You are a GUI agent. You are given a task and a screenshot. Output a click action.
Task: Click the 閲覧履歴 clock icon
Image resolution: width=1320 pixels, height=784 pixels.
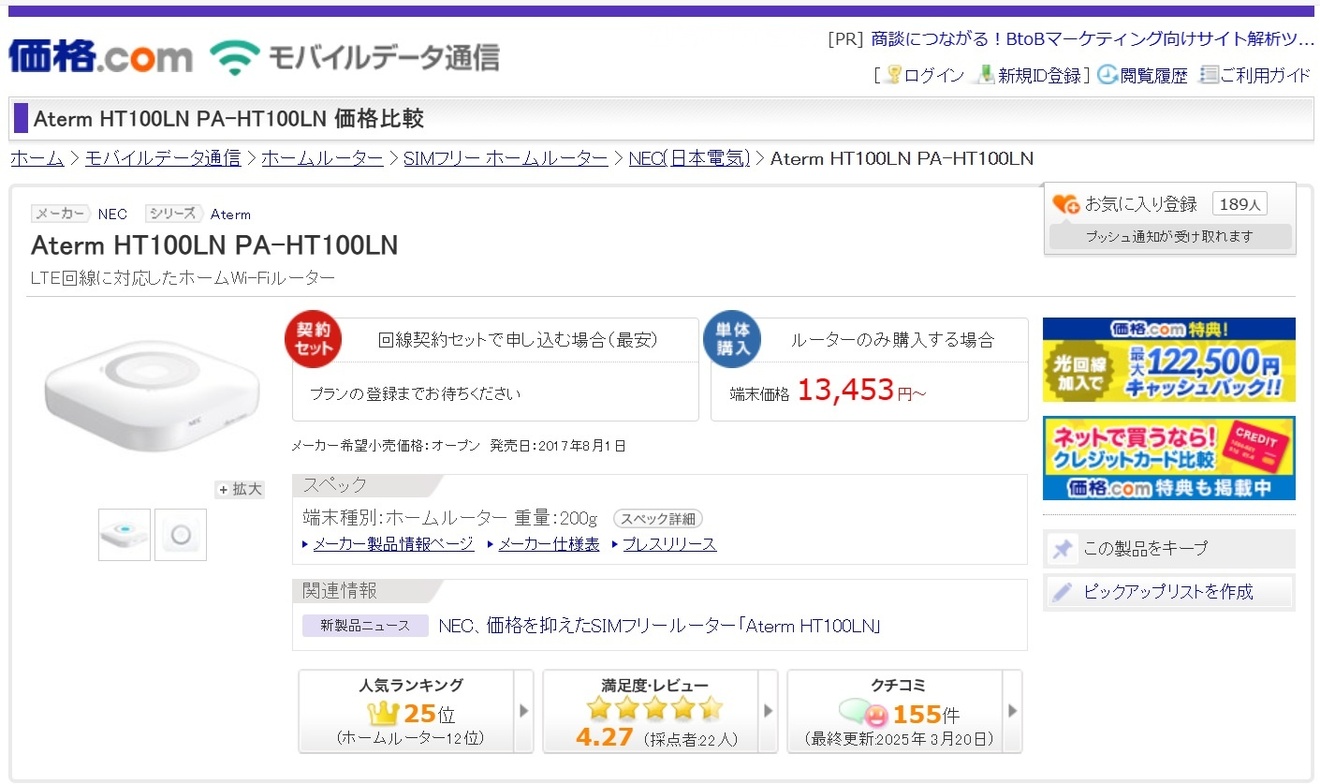1107,75
